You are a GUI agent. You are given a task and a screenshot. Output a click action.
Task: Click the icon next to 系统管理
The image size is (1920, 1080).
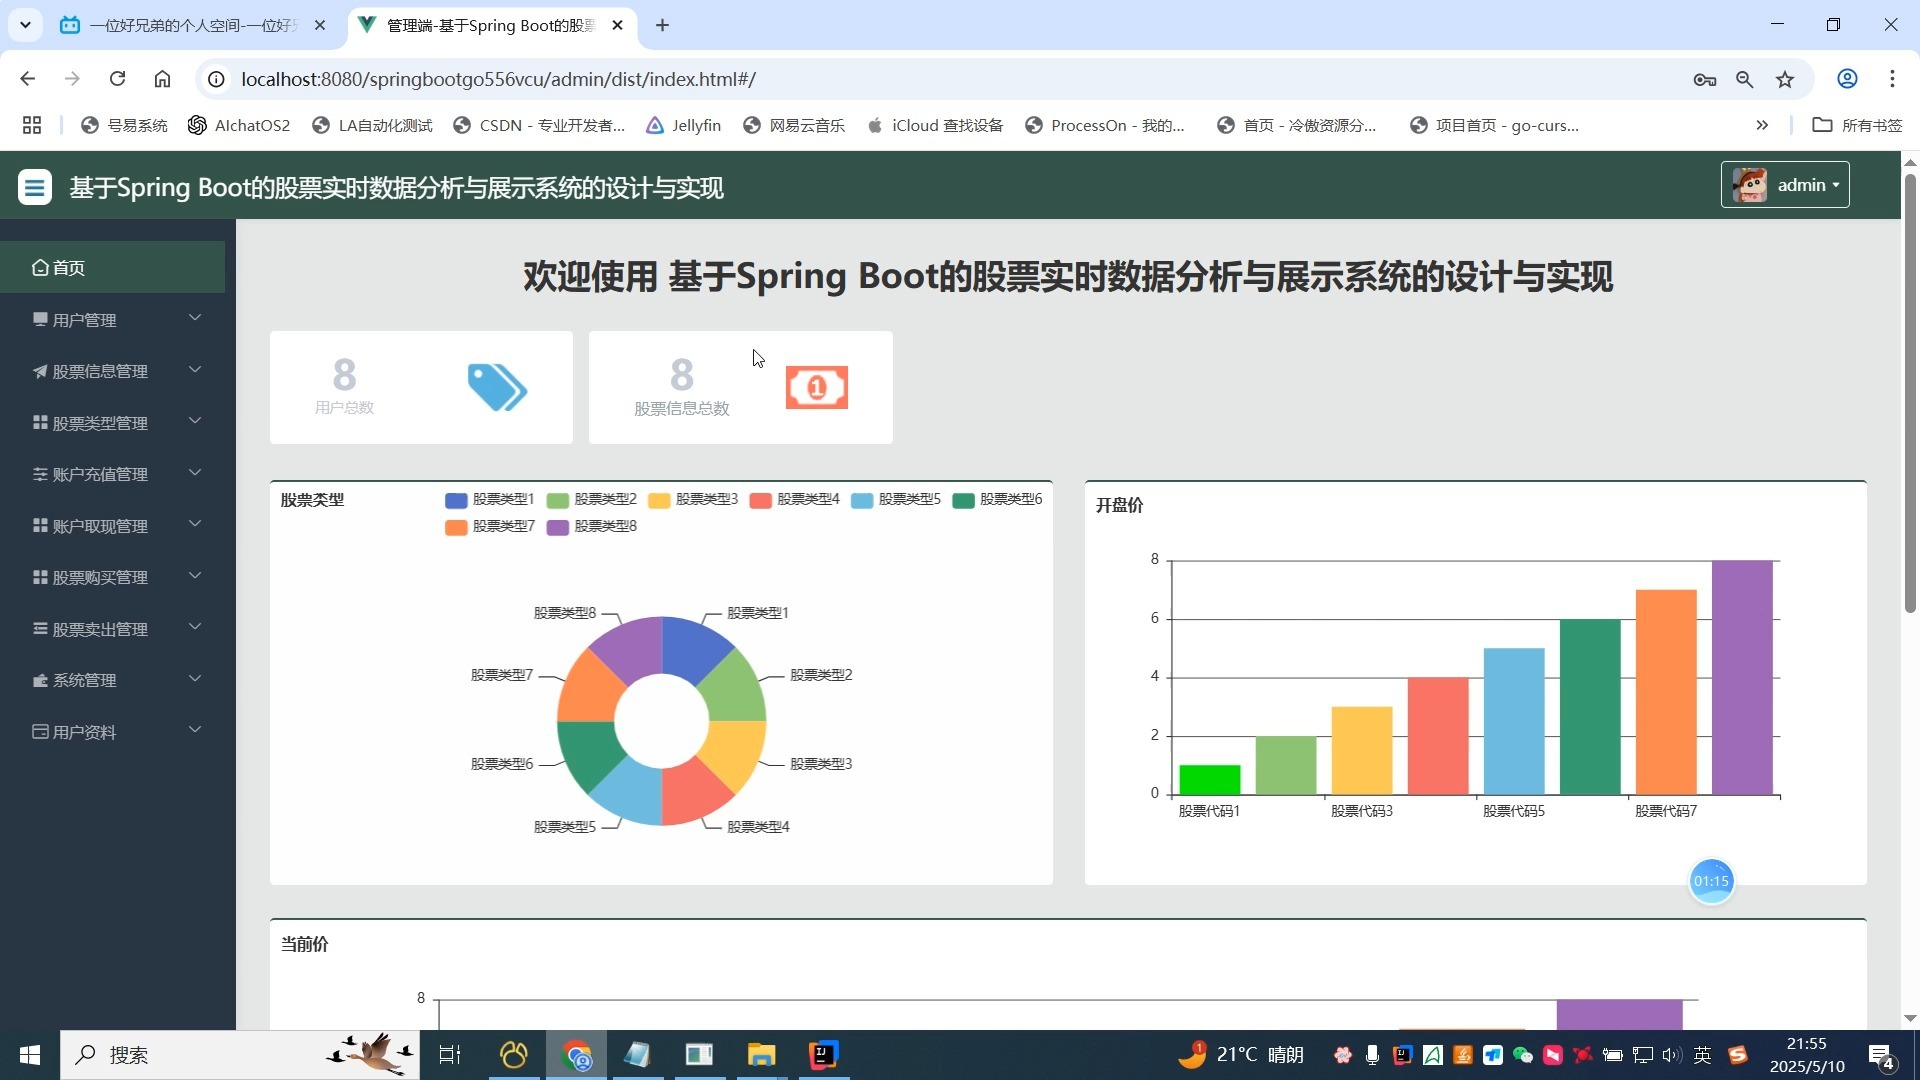pyautogui.click(x=40, y=680)
